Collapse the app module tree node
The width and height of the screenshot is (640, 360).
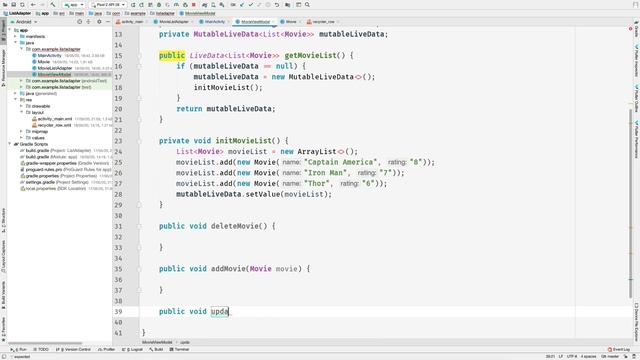pyautogui.click(x=10, y=30)
